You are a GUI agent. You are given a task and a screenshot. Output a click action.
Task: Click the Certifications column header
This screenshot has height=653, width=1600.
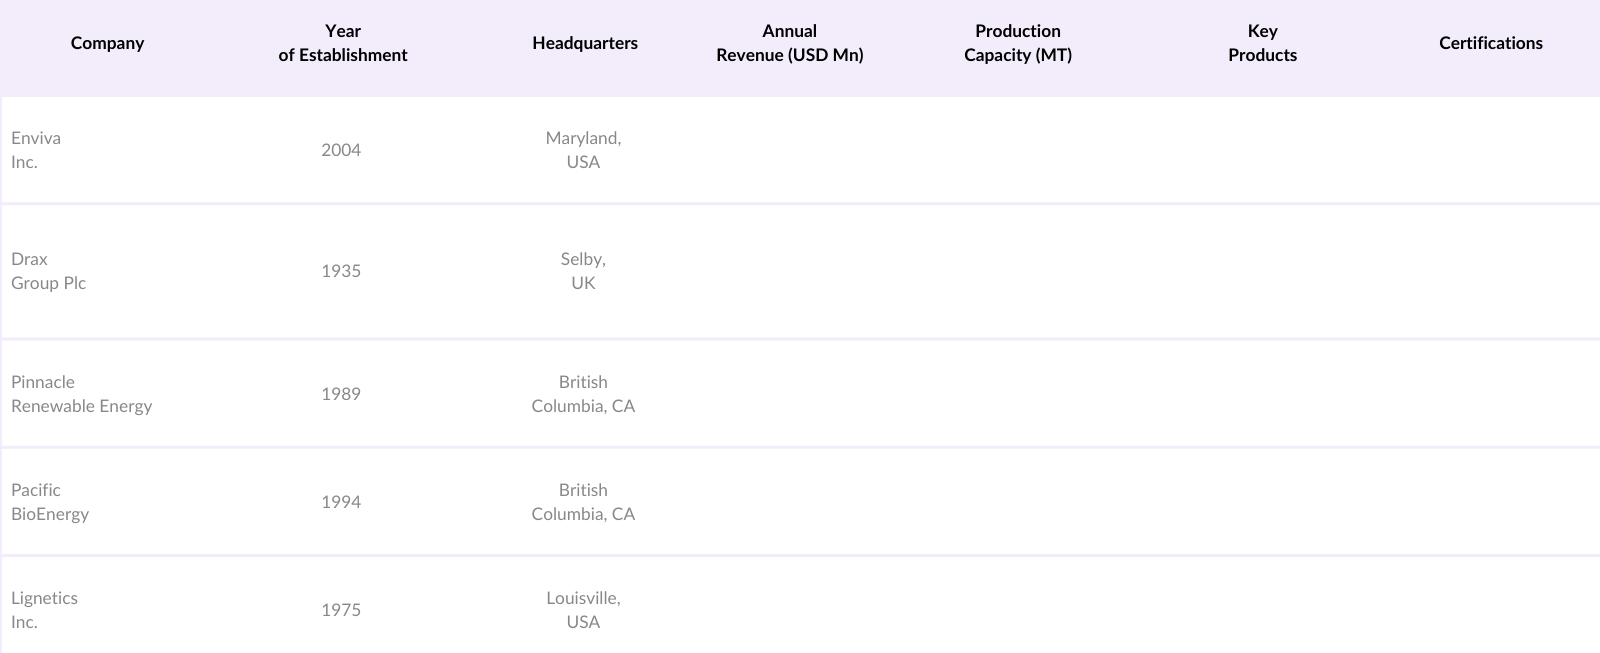pyautogui.click(x=1490, y=43)
